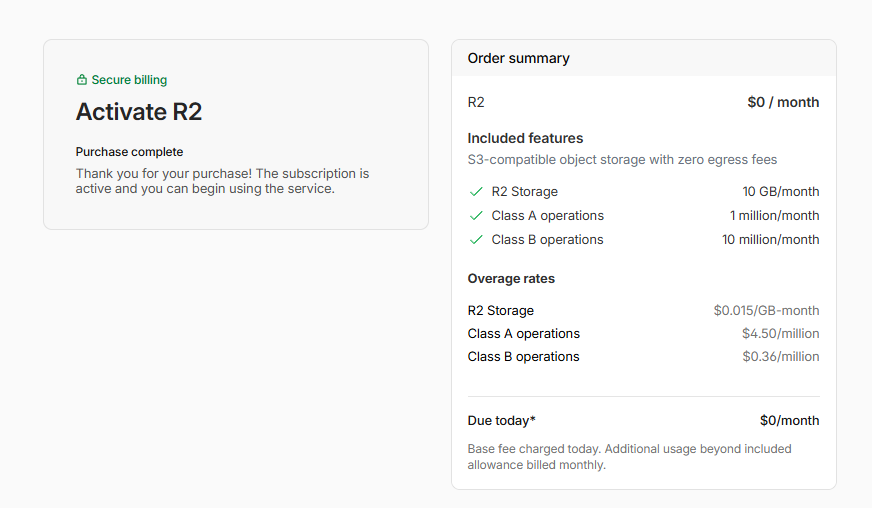
Task: Click 'R2 Storage' under Overage rates
Action: pyautogui.click(x=501, y=310)
